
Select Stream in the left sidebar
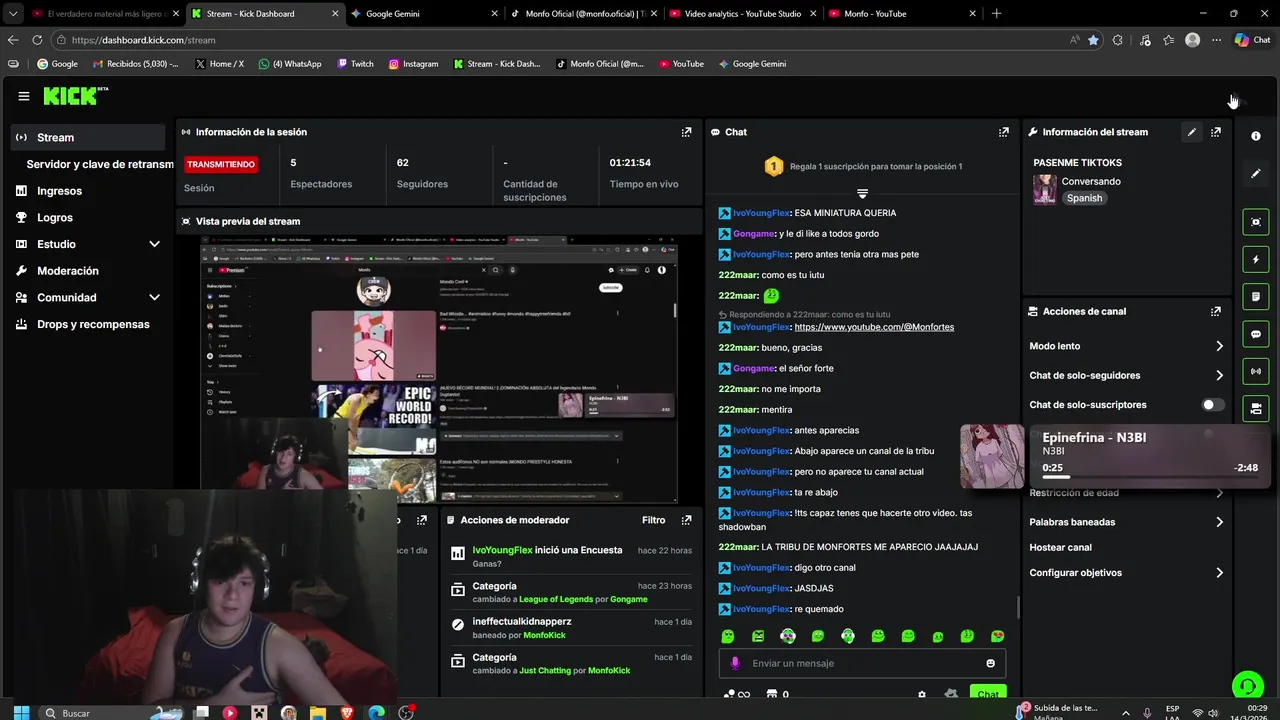(x=88, y=138)
